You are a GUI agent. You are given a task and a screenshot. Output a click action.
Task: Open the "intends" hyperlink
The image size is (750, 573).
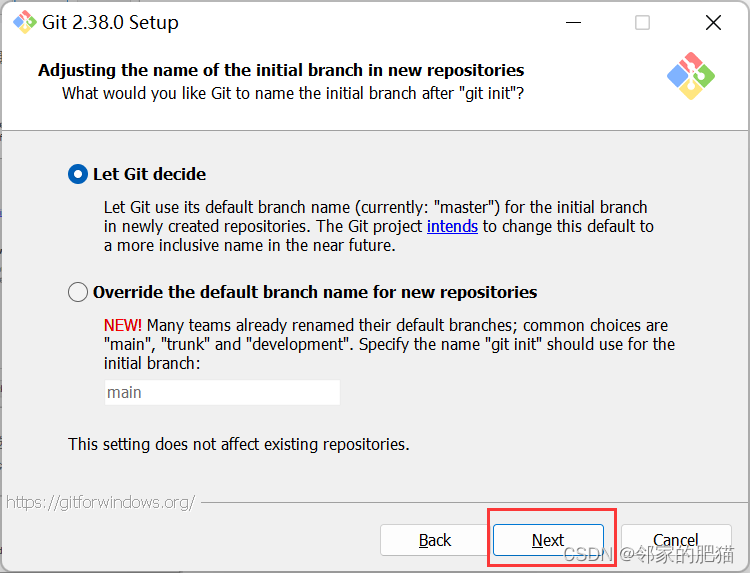pyautogui.click(x=452, y=226)
